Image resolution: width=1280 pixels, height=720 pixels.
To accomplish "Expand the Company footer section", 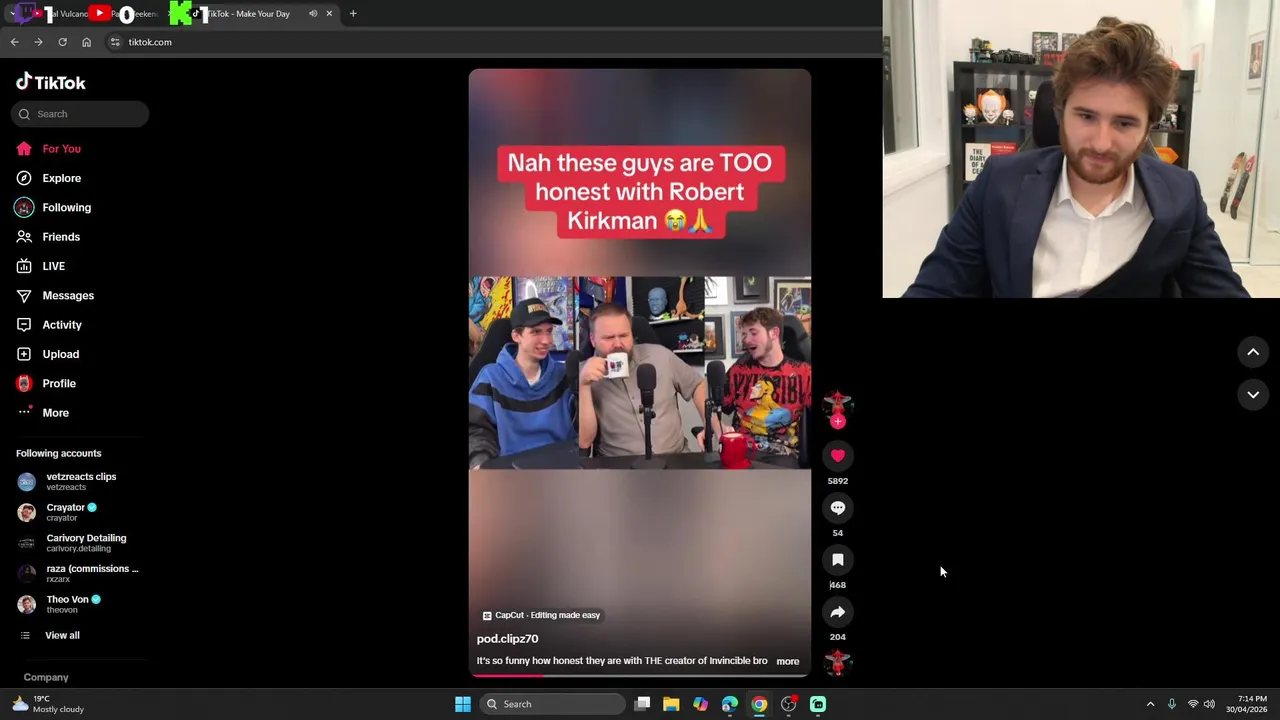I will coord(46,678).
